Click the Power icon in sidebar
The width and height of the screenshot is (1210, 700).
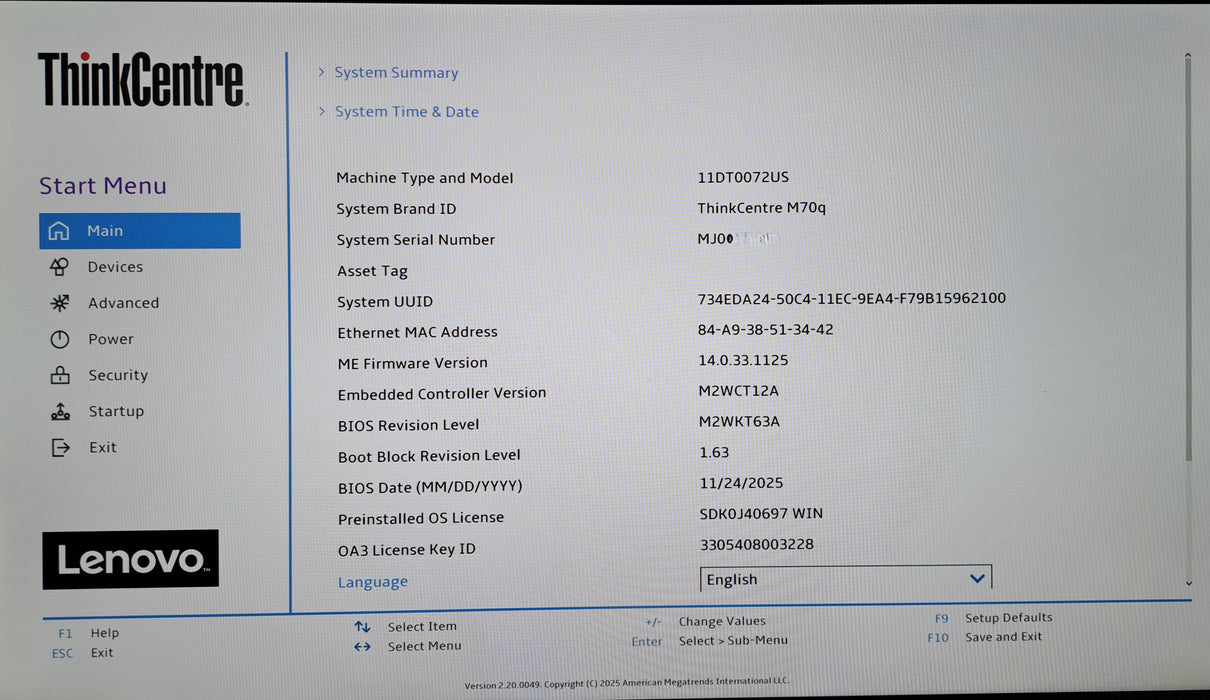(60, 339)
